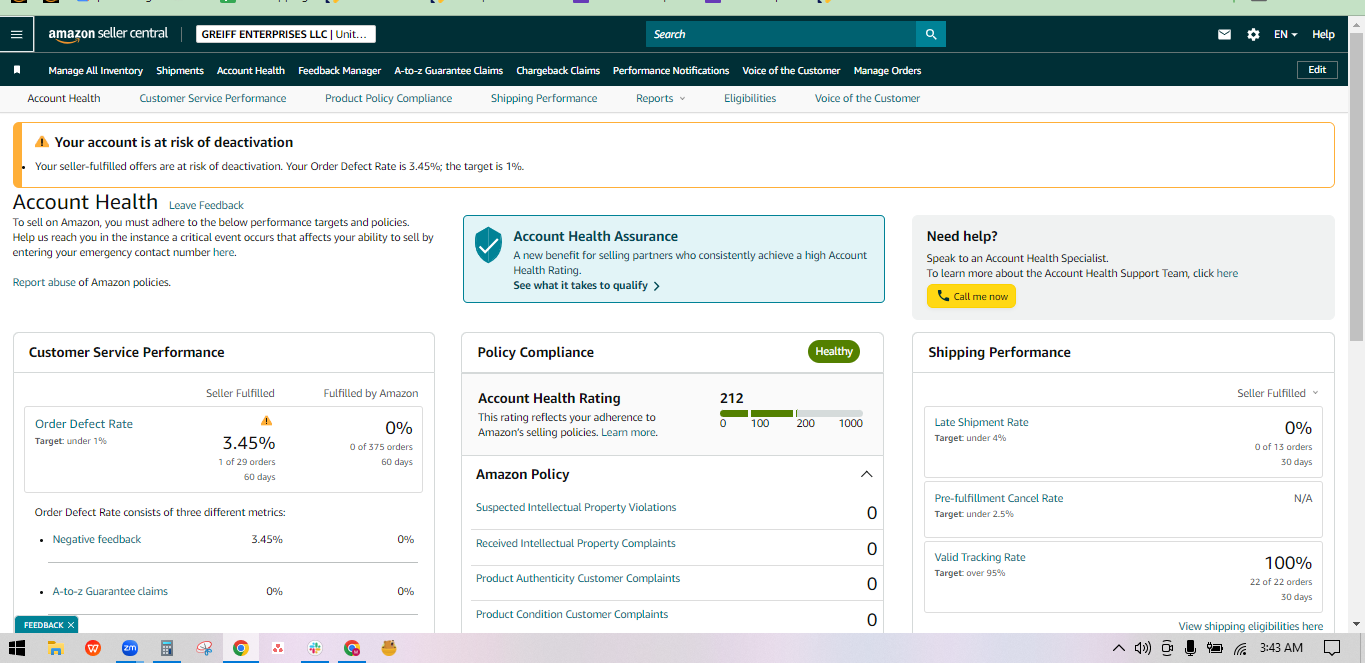The width and height of the screenshot is (1365, 663).
Task: Open the Windows Start menu
Action: click(x=17, y=648)
